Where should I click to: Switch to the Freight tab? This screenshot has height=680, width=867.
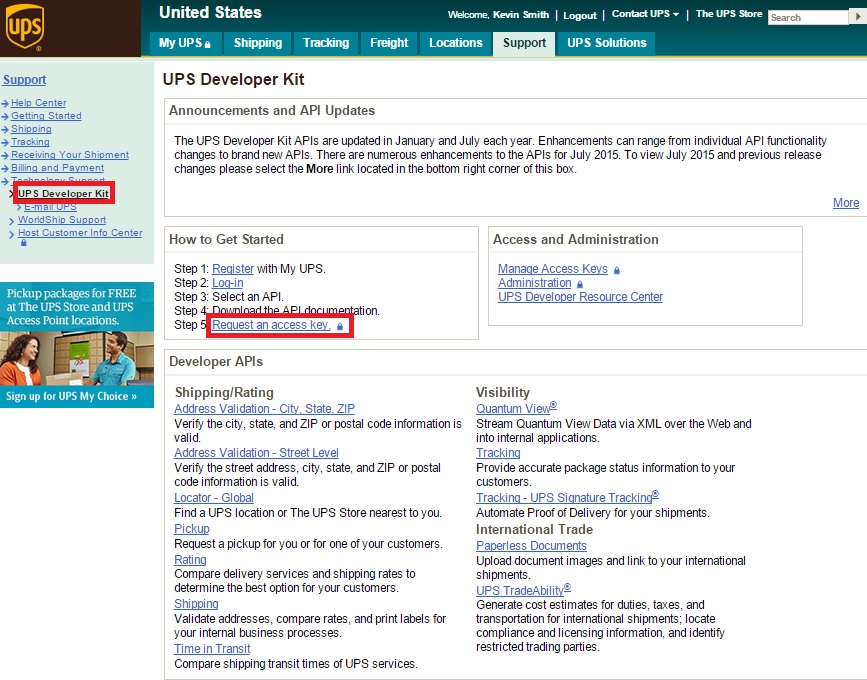click(x=388, y=43)
